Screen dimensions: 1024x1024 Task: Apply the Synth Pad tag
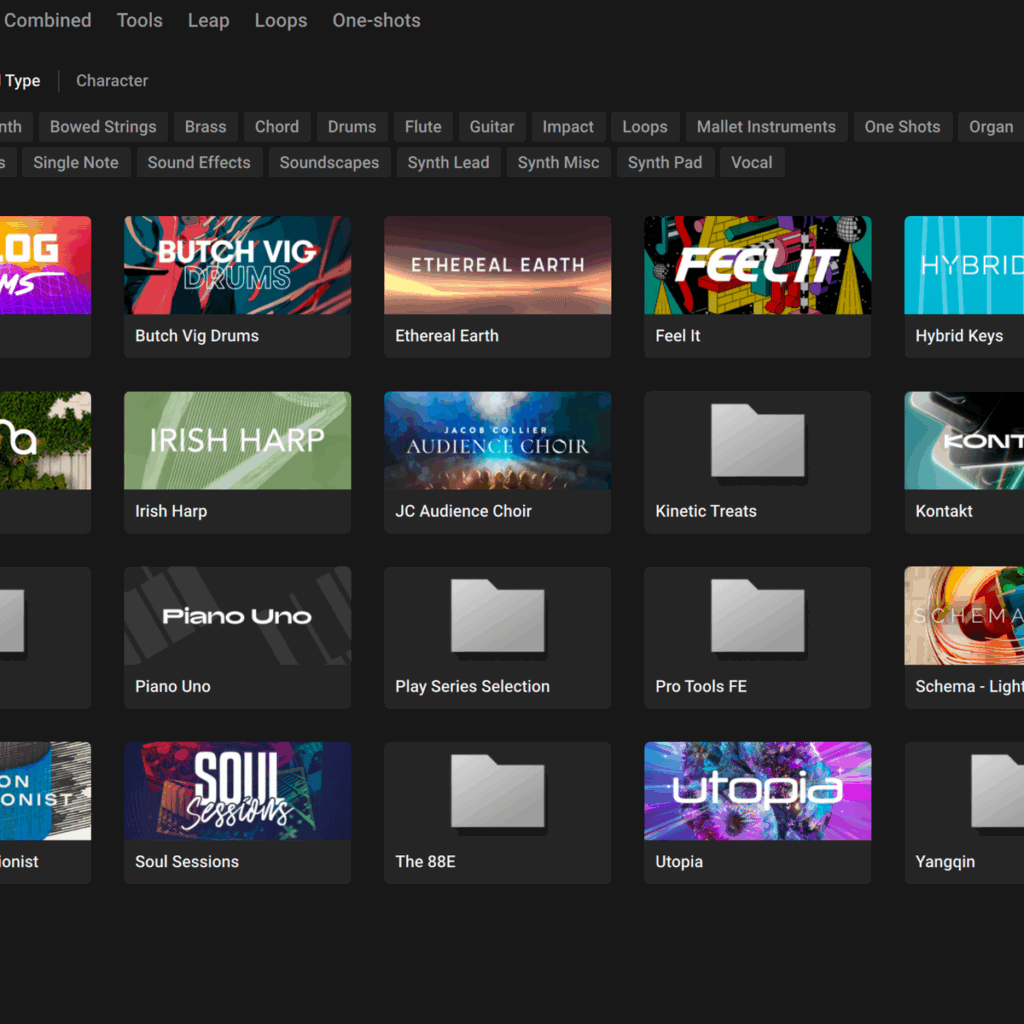[665, 163]
